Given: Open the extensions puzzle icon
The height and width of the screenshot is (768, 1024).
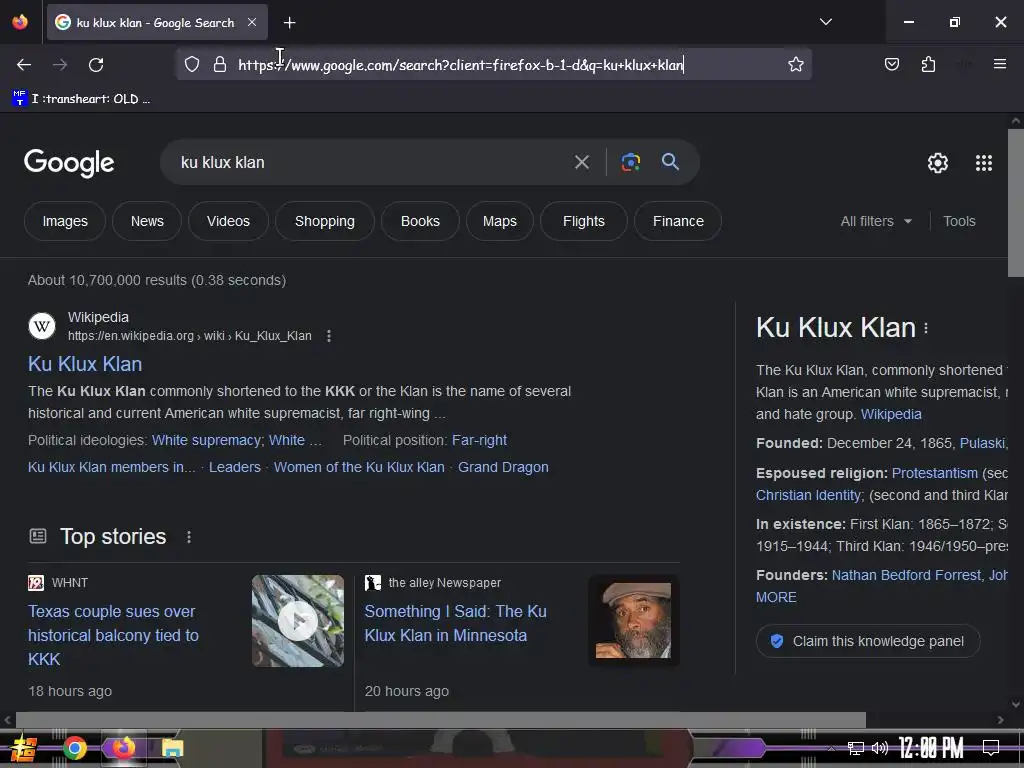Looking at the screenshot, I should [928, 64].
